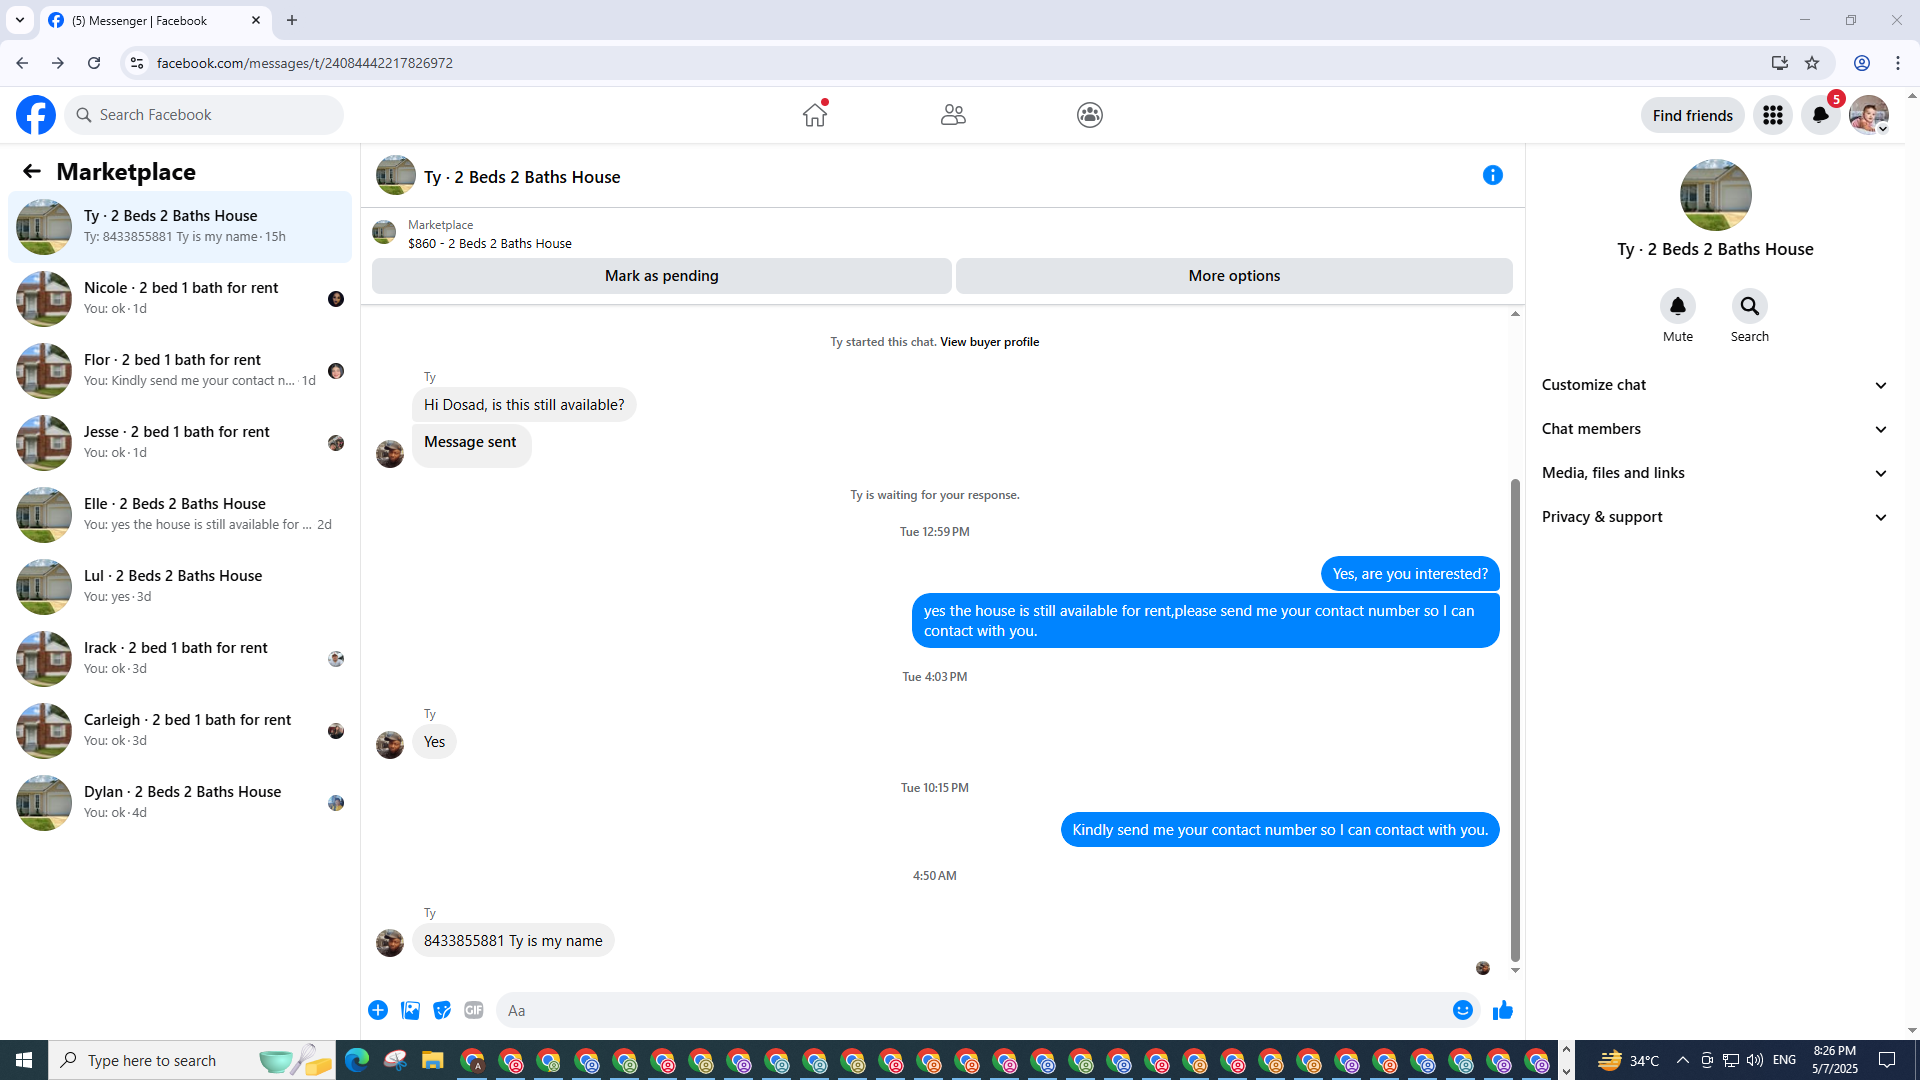Open the Facebook Home tab
Screen dimensions: 1920x1080
(x=815, y=115)
